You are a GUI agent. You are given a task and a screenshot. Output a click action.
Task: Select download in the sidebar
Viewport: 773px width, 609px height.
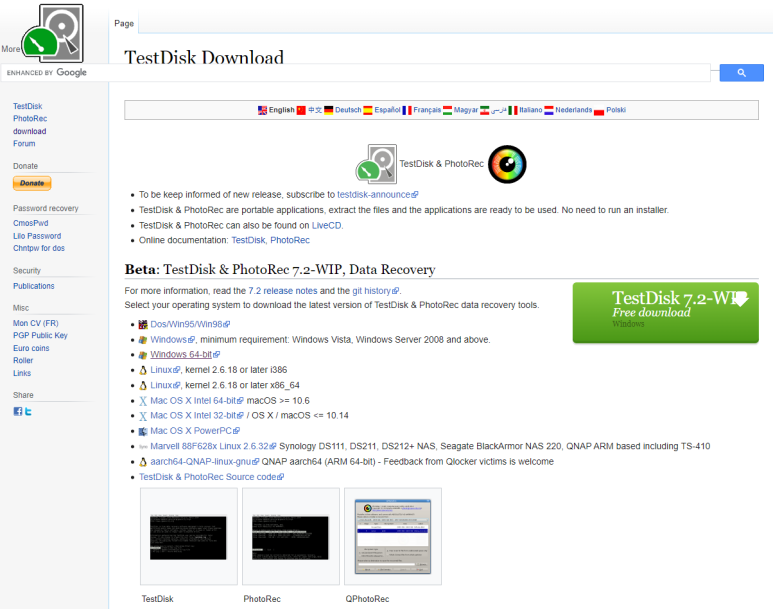click(30, 131)
